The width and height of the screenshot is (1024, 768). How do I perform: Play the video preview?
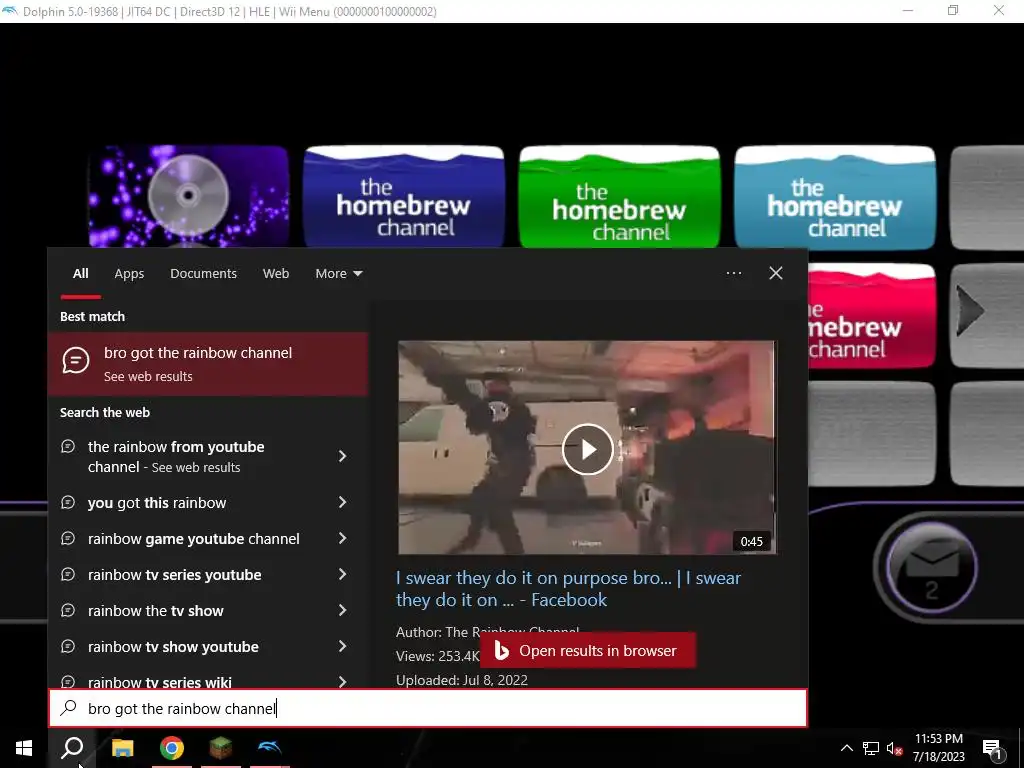(x=587, y=449)
